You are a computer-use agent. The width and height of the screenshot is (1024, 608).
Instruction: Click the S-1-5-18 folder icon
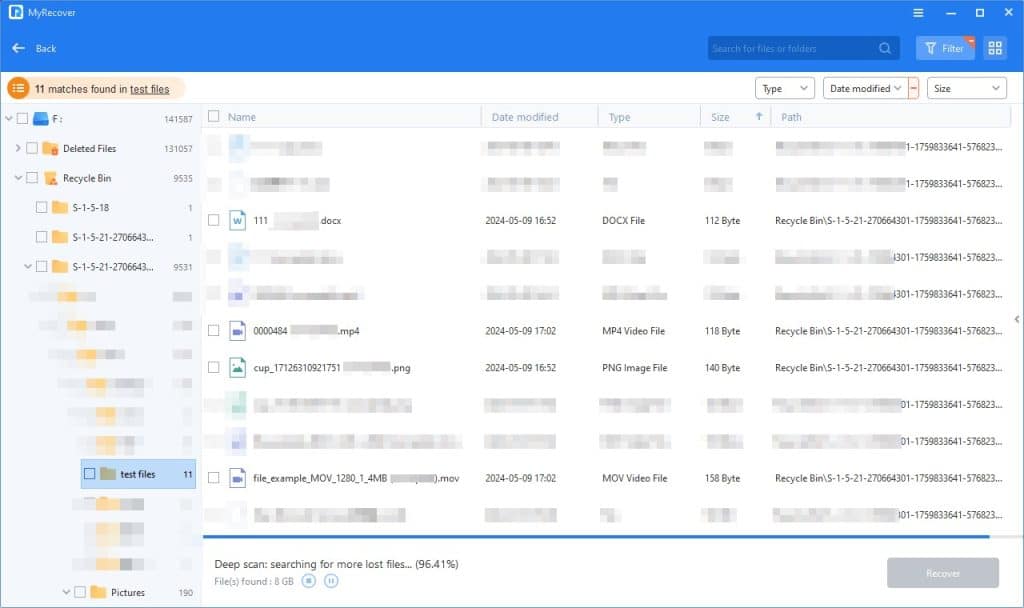coord(60,208)
